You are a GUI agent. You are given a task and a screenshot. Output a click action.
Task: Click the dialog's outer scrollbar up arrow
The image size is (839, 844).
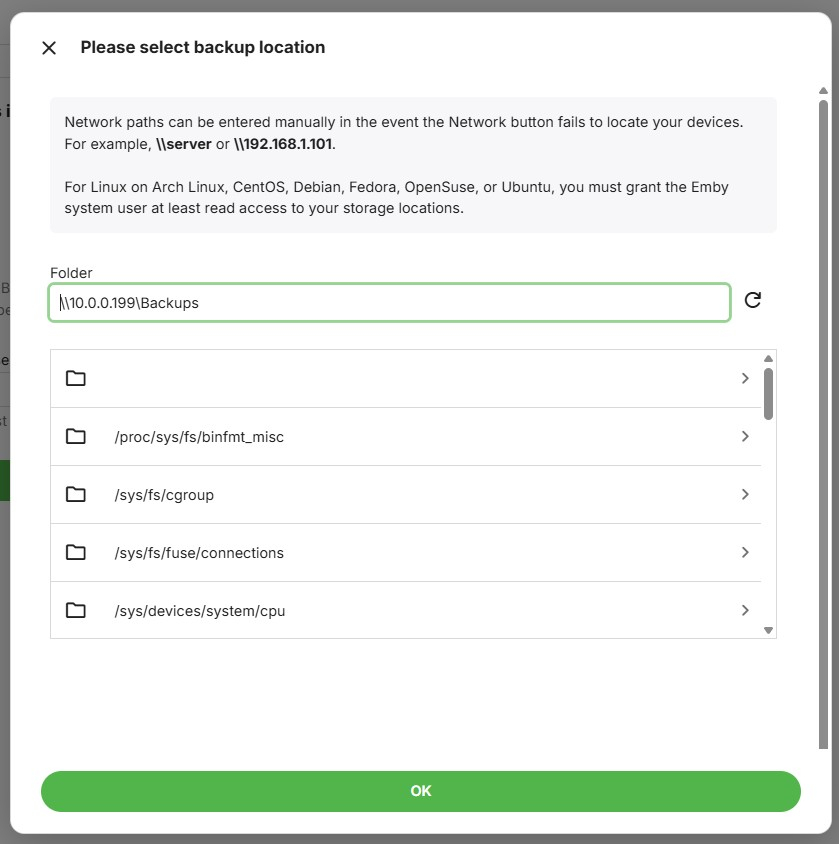pos(823,90)
